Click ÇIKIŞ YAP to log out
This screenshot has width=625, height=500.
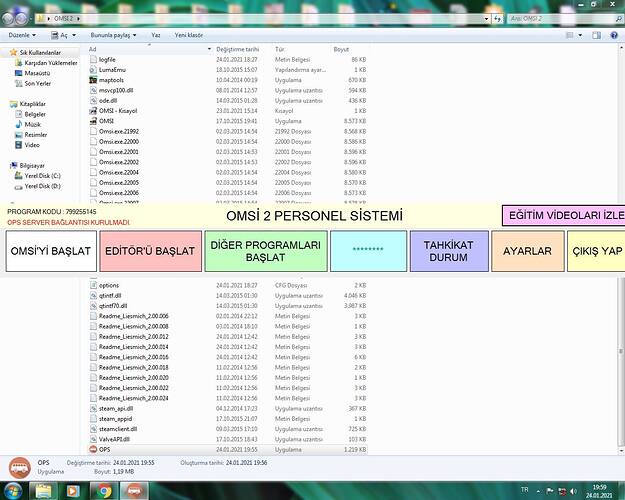pyautogui.click(x=596, y=251)
